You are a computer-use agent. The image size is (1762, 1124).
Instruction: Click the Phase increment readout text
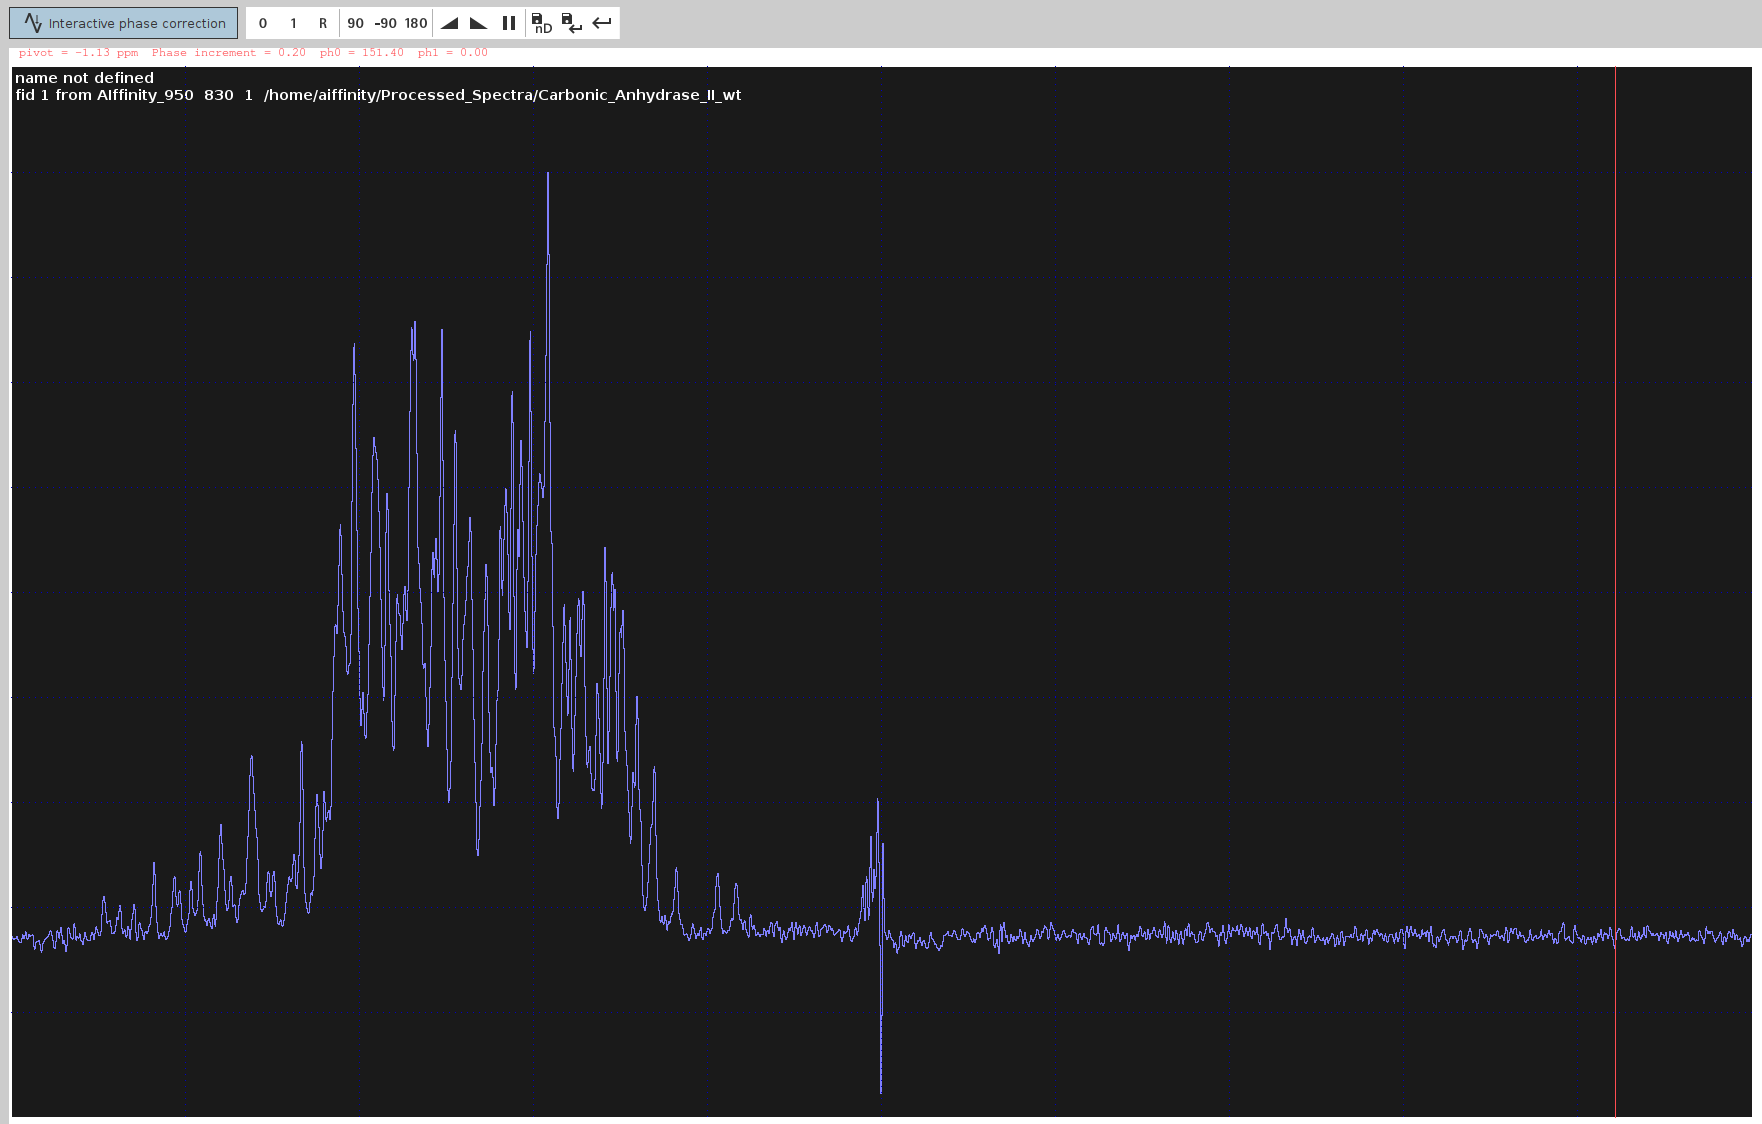(x=229, y=53)
